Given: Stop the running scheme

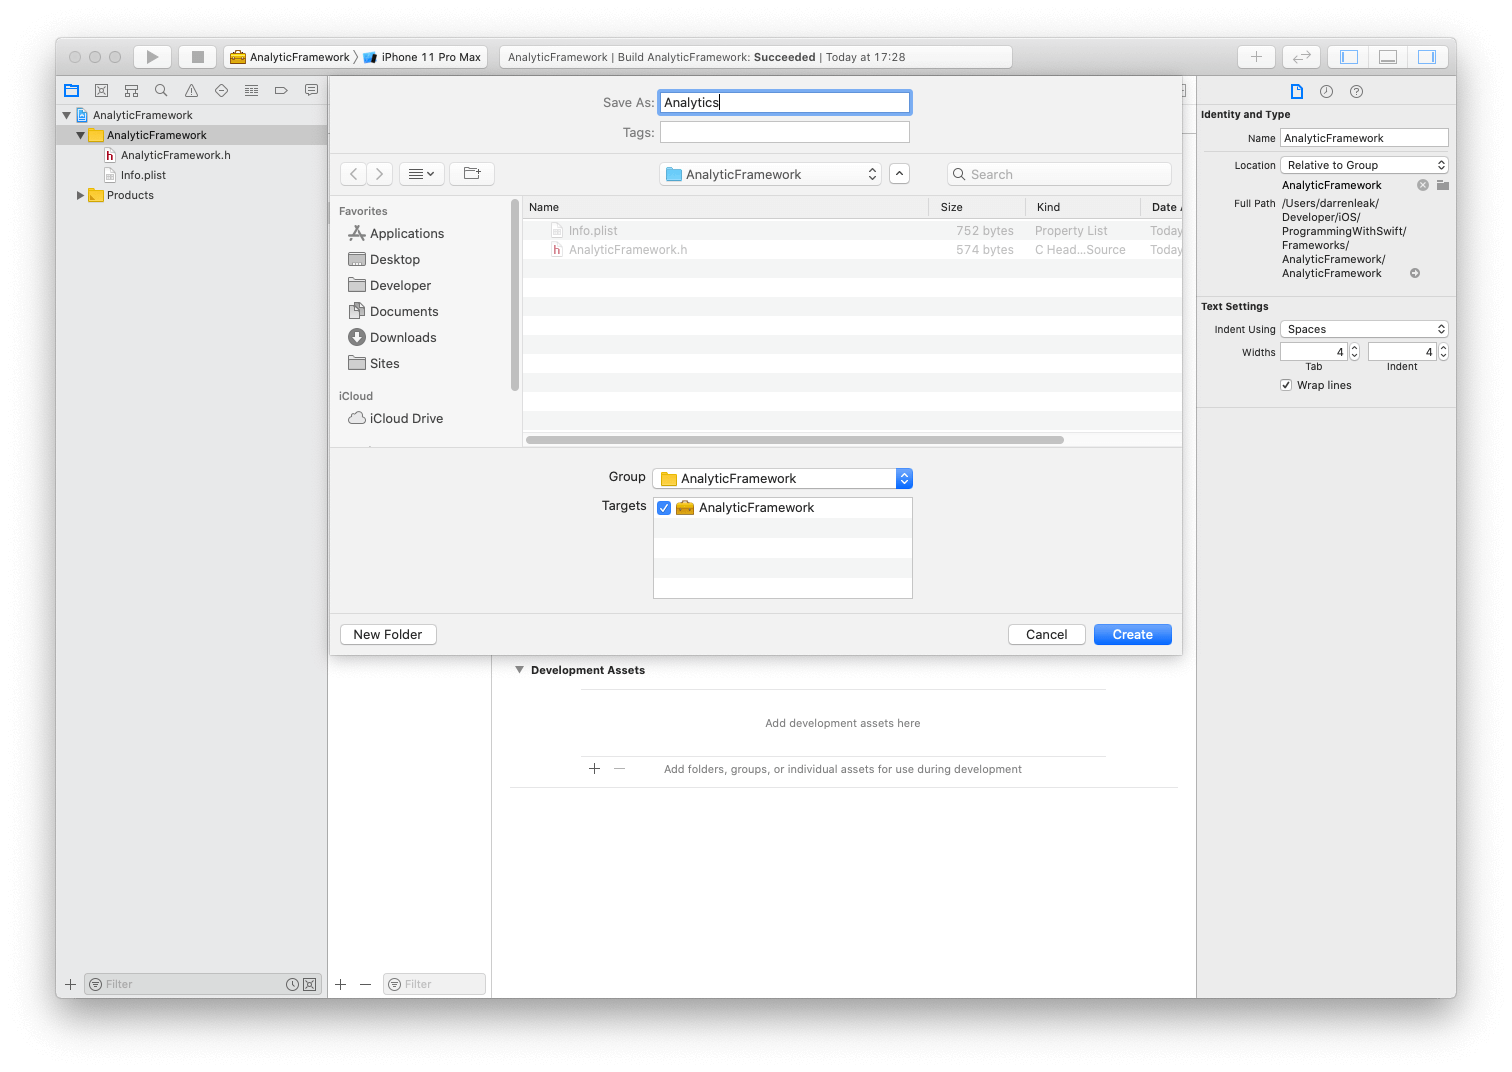Looking at the screenshot, I should 198,57.
